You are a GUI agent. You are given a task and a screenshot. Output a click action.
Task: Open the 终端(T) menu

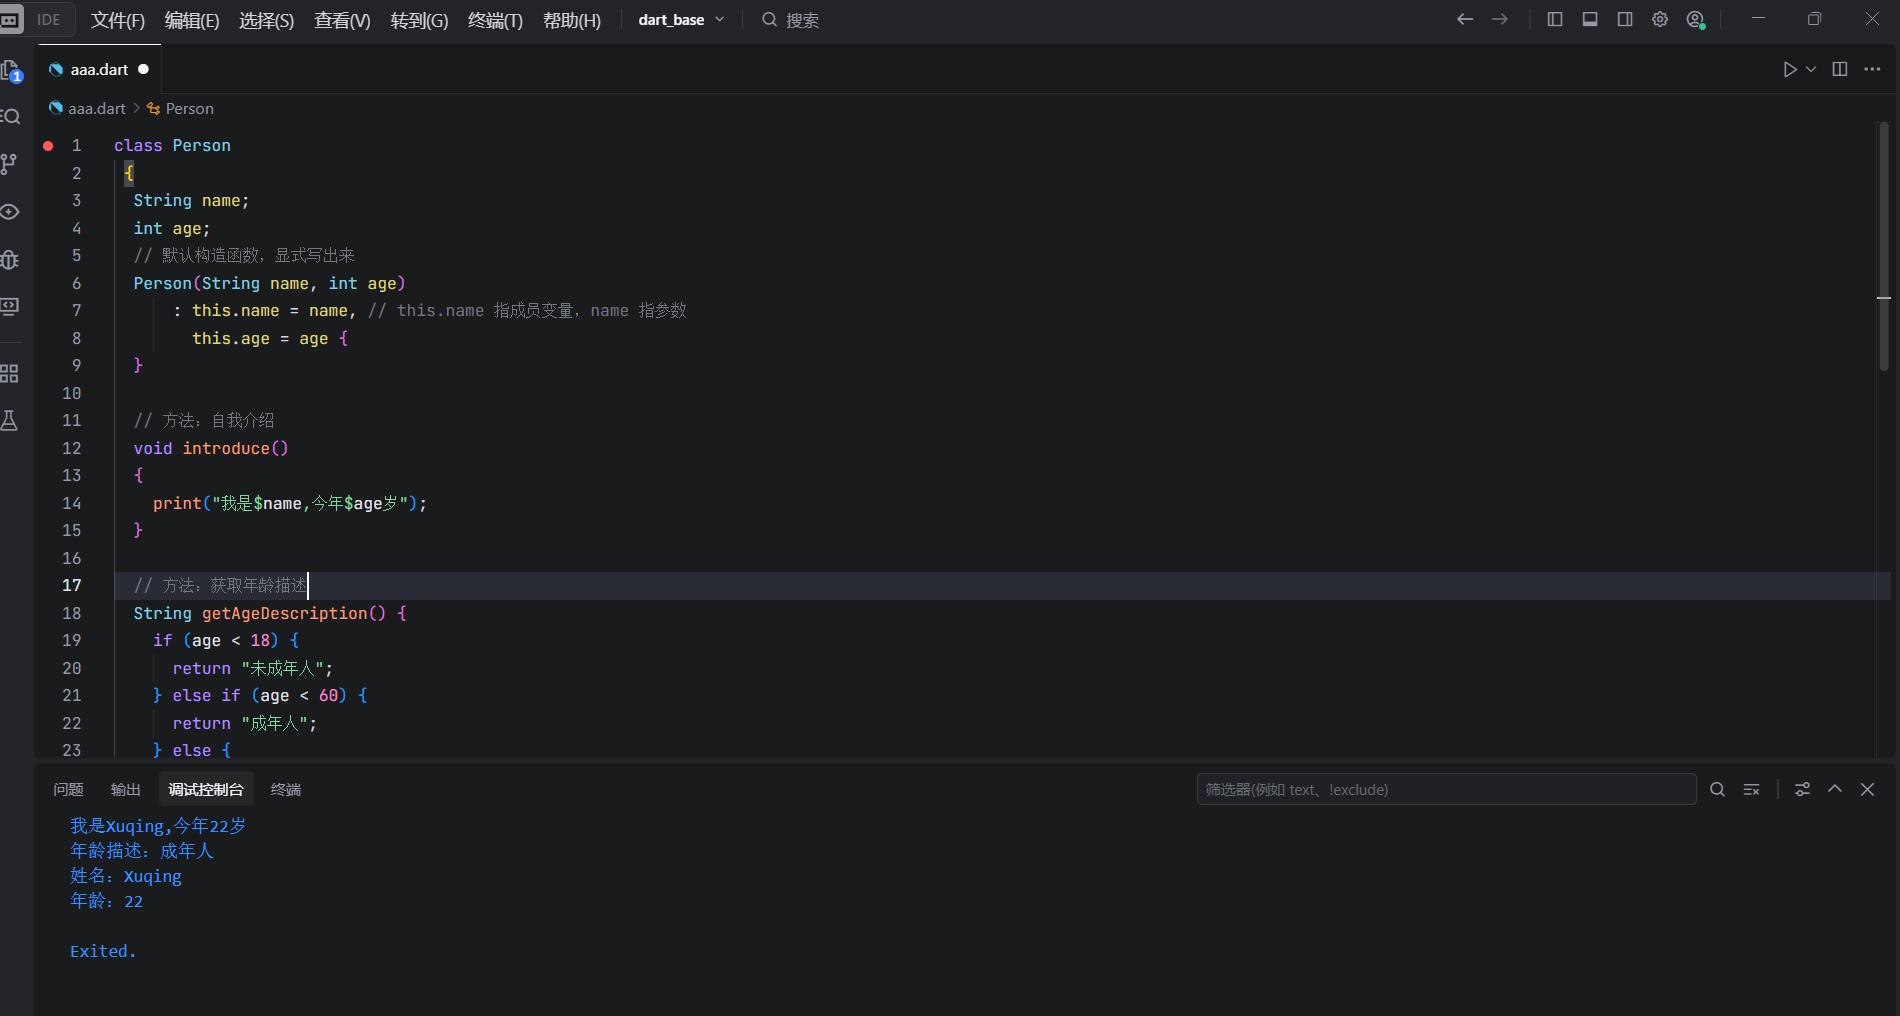tap(495, 20)
